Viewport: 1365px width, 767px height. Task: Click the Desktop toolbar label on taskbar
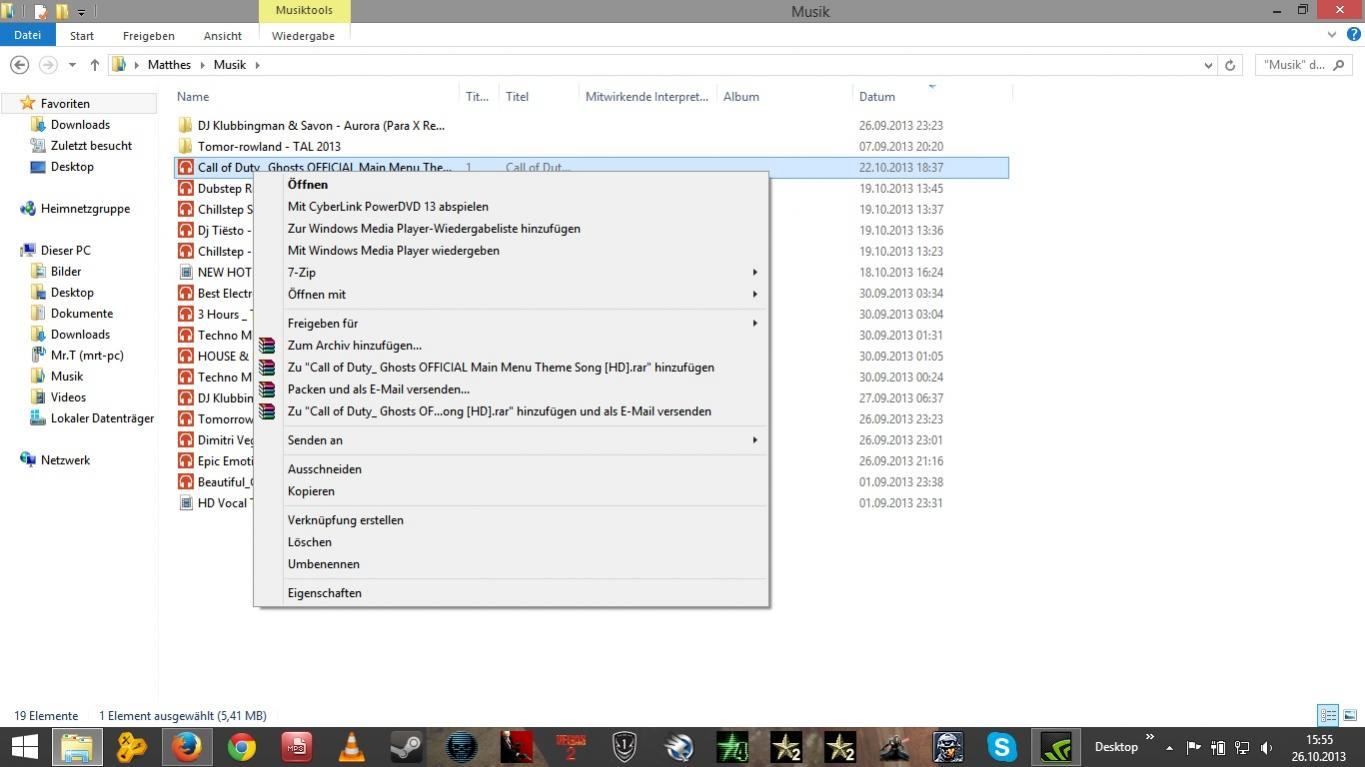coord(1116,747)
